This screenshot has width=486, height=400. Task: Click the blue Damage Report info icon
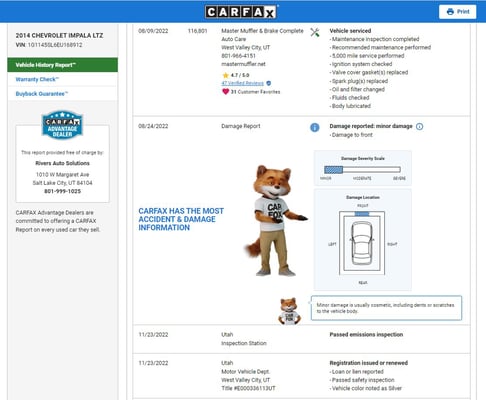point(315,127)
